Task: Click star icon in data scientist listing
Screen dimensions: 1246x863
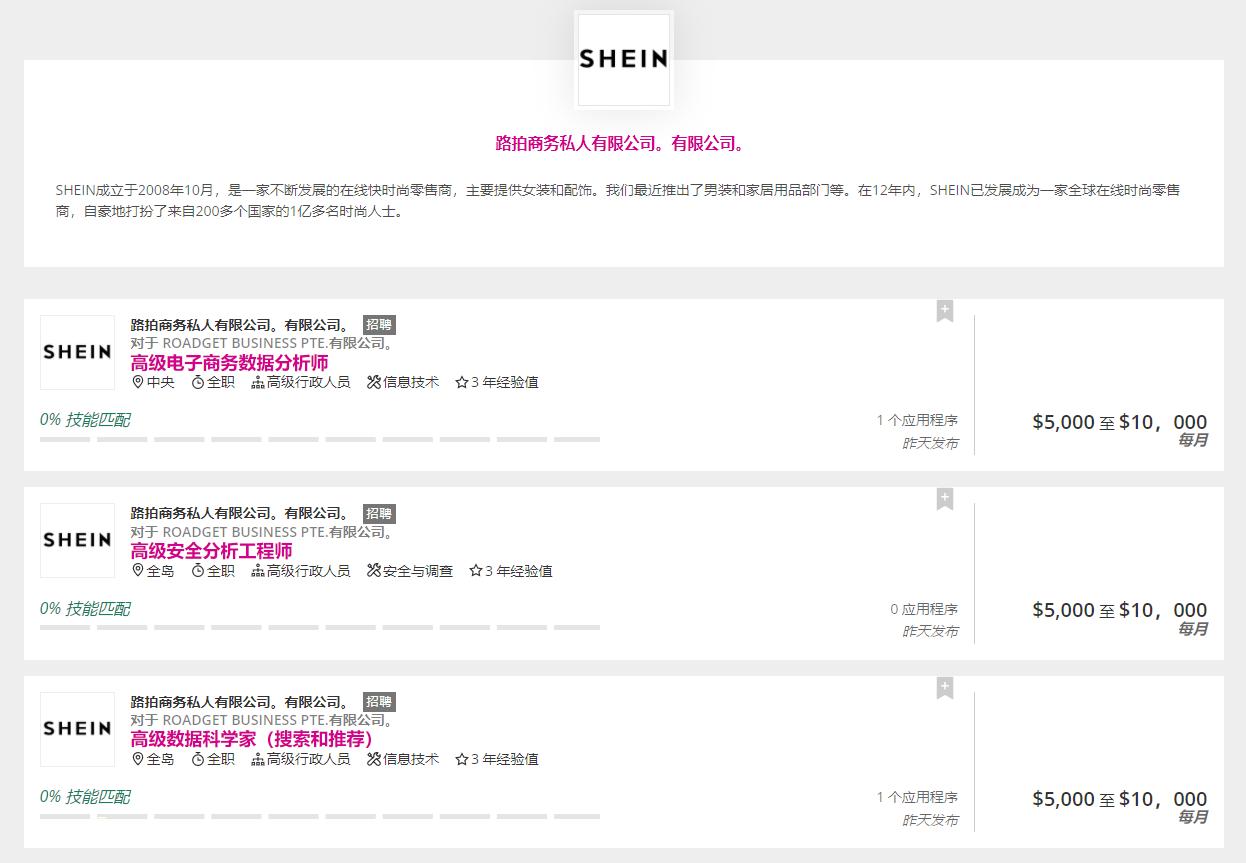Action: [462, 759]
